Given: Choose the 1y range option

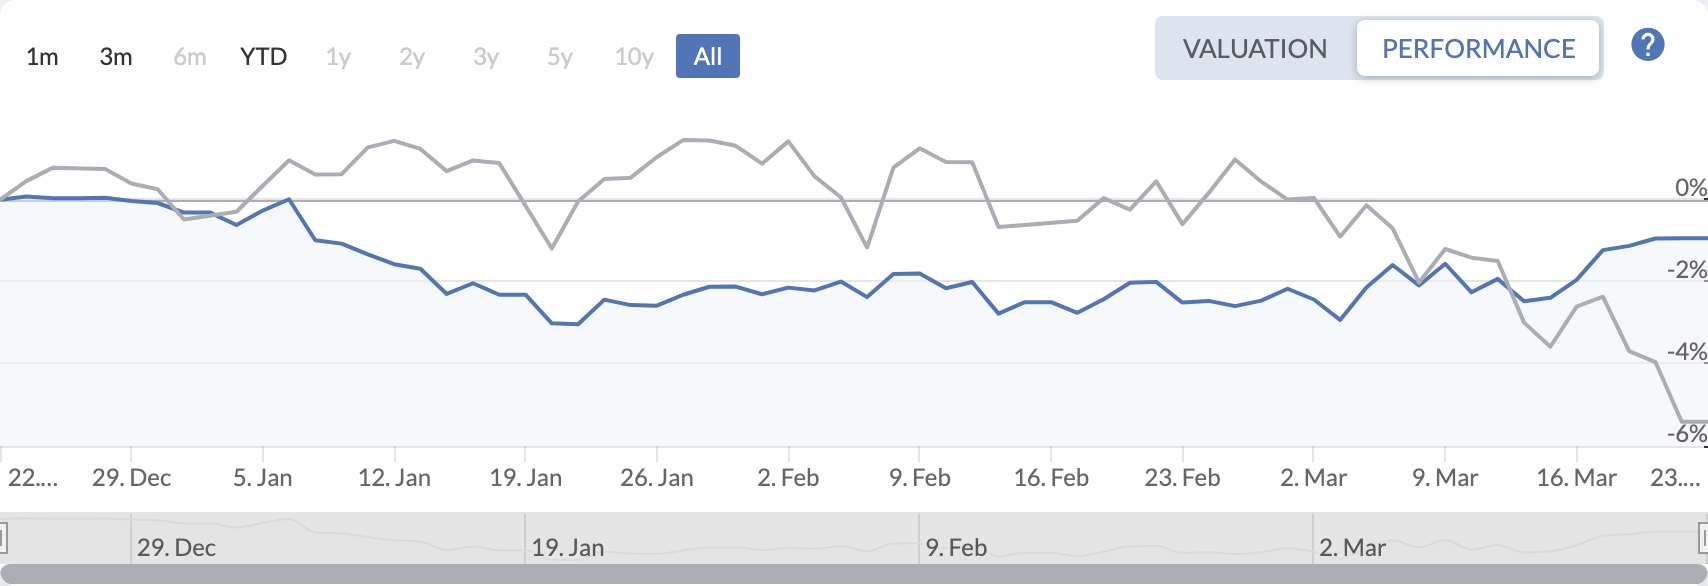Looking at the screenshot, I should tap(338, 57).
